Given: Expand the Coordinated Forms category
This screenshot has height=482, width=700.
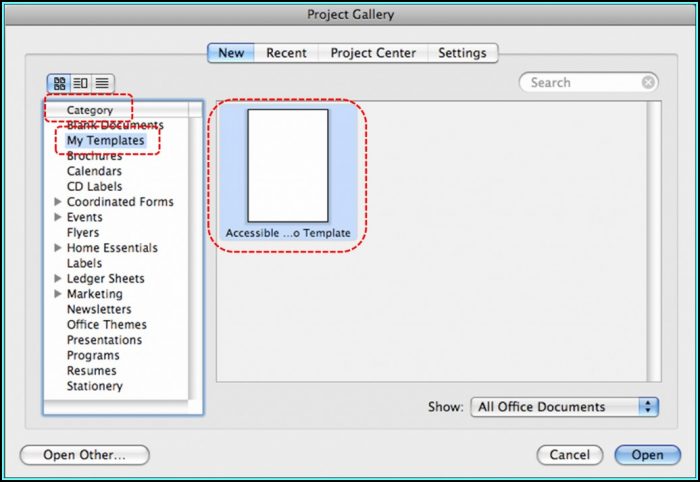Looking at the screenshot, I should point(58,202).
